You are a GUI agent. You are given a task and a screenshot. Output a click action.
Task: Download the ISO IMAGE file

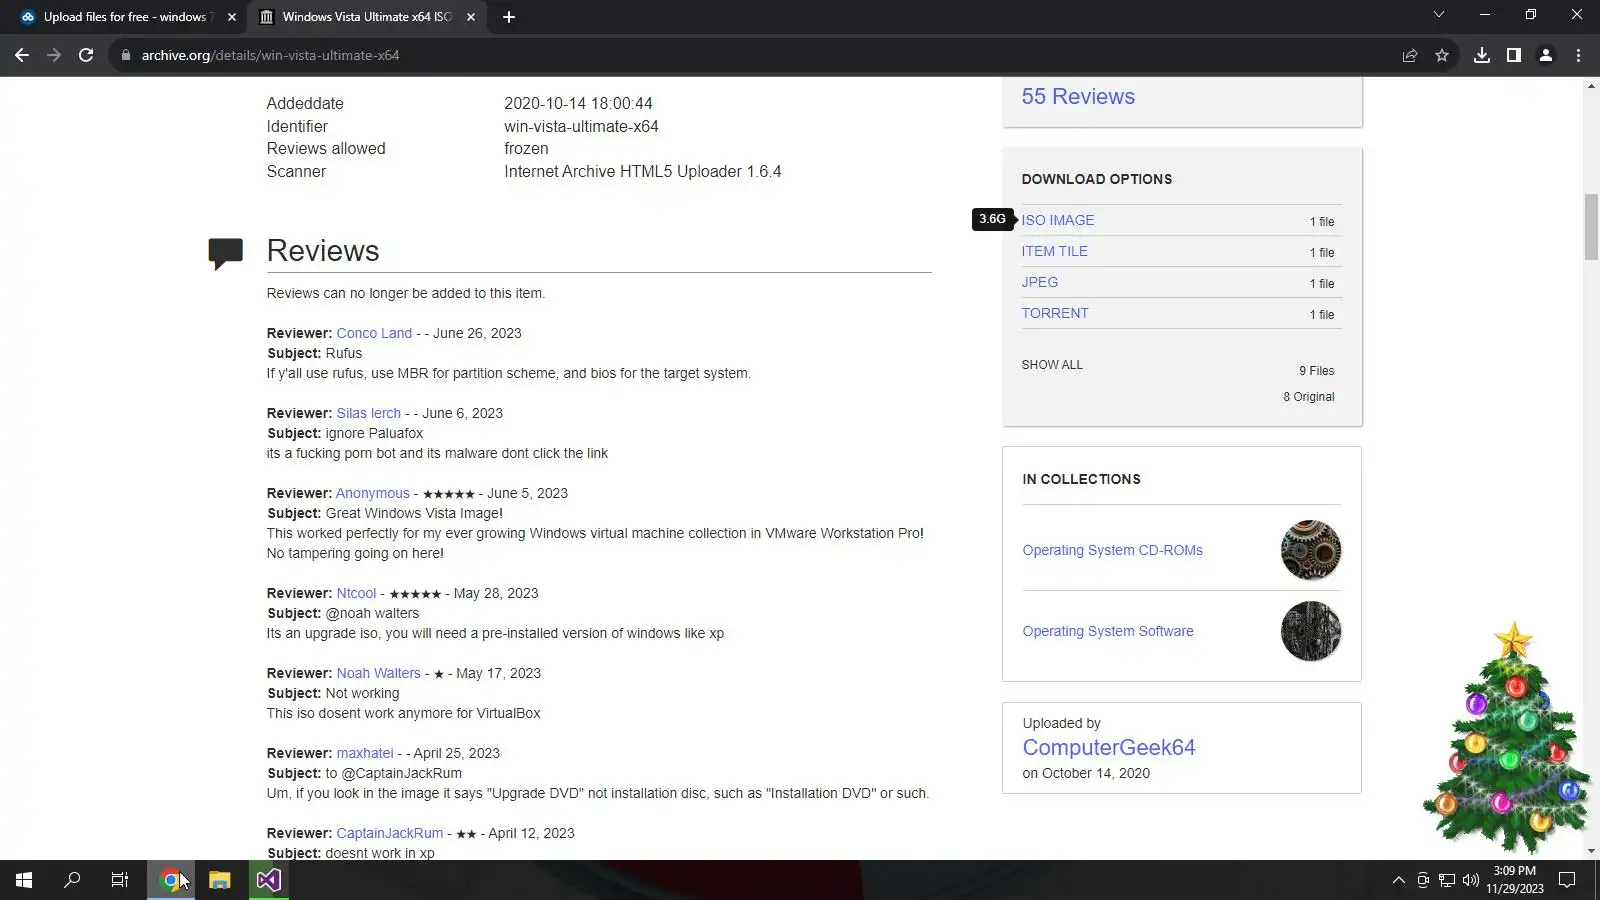pos(1058,220)
